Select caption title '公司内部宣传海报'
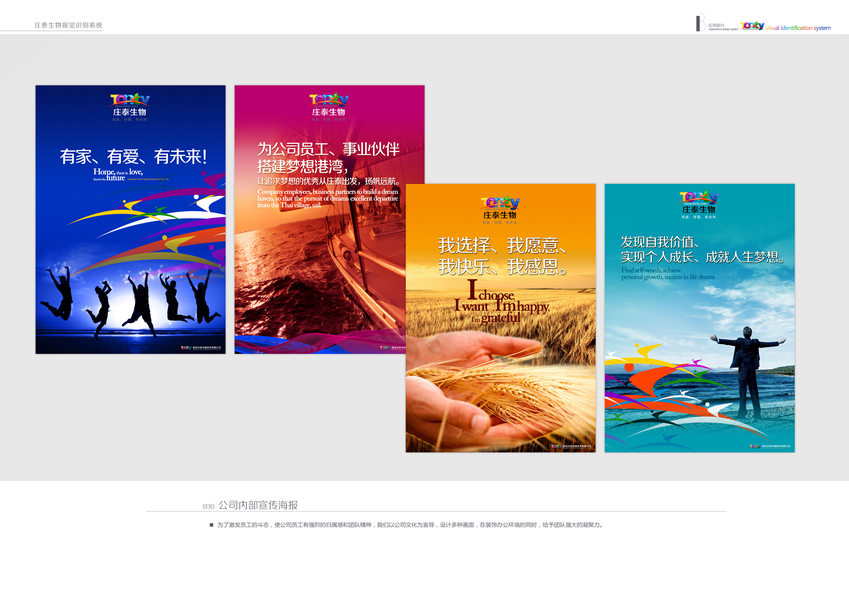The image size is (849, 600). point(258,505)
